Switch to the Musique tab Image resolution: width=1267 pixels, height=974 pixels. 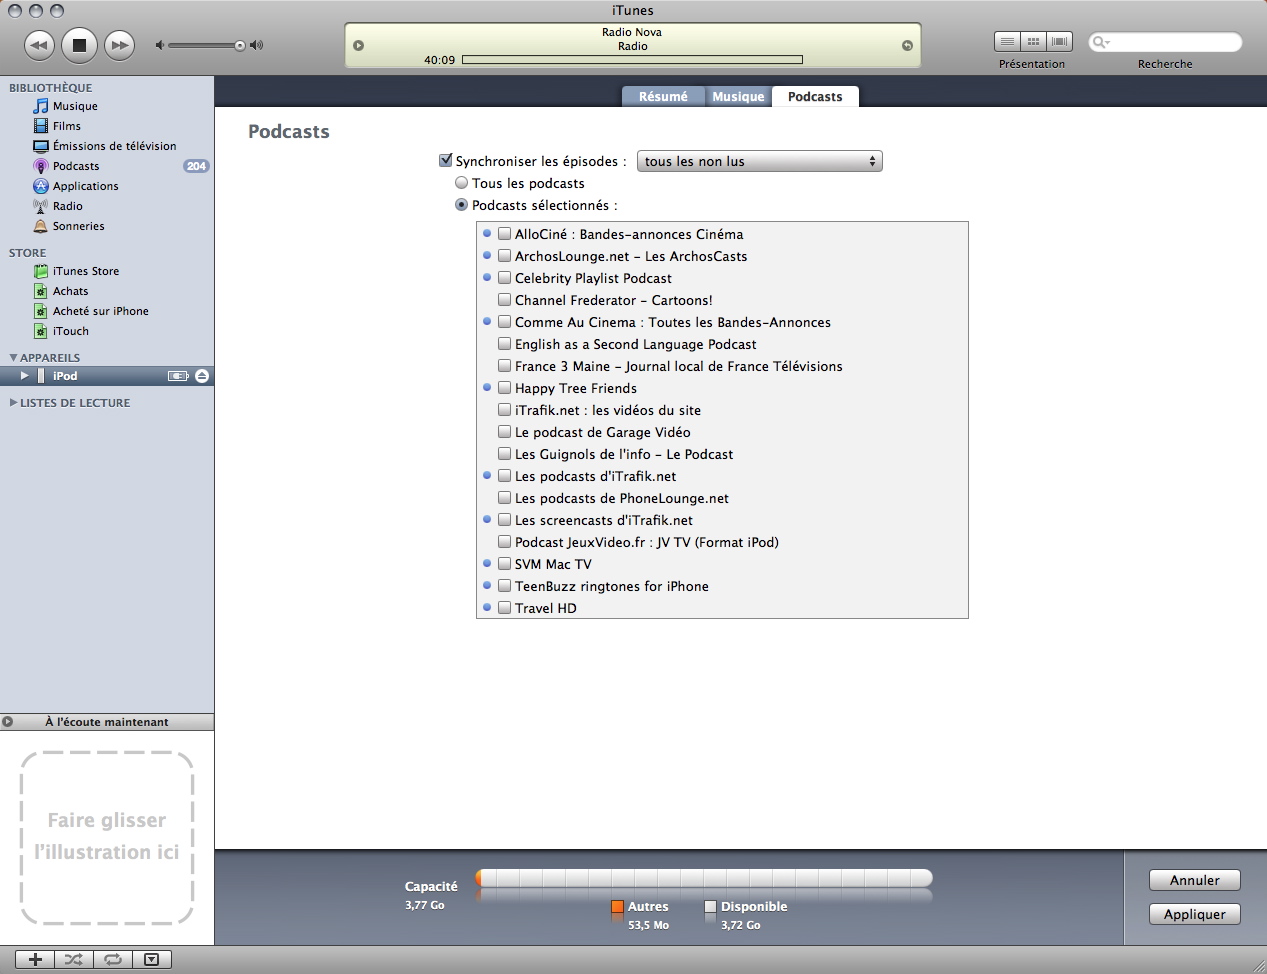[738, 96]
